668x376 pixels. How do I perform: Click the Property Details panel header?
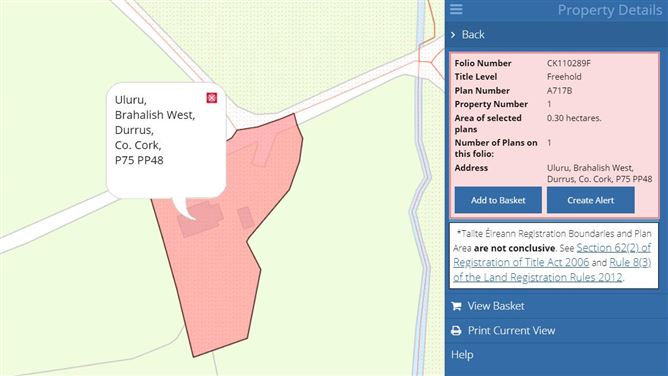click(x=610, y=10)
